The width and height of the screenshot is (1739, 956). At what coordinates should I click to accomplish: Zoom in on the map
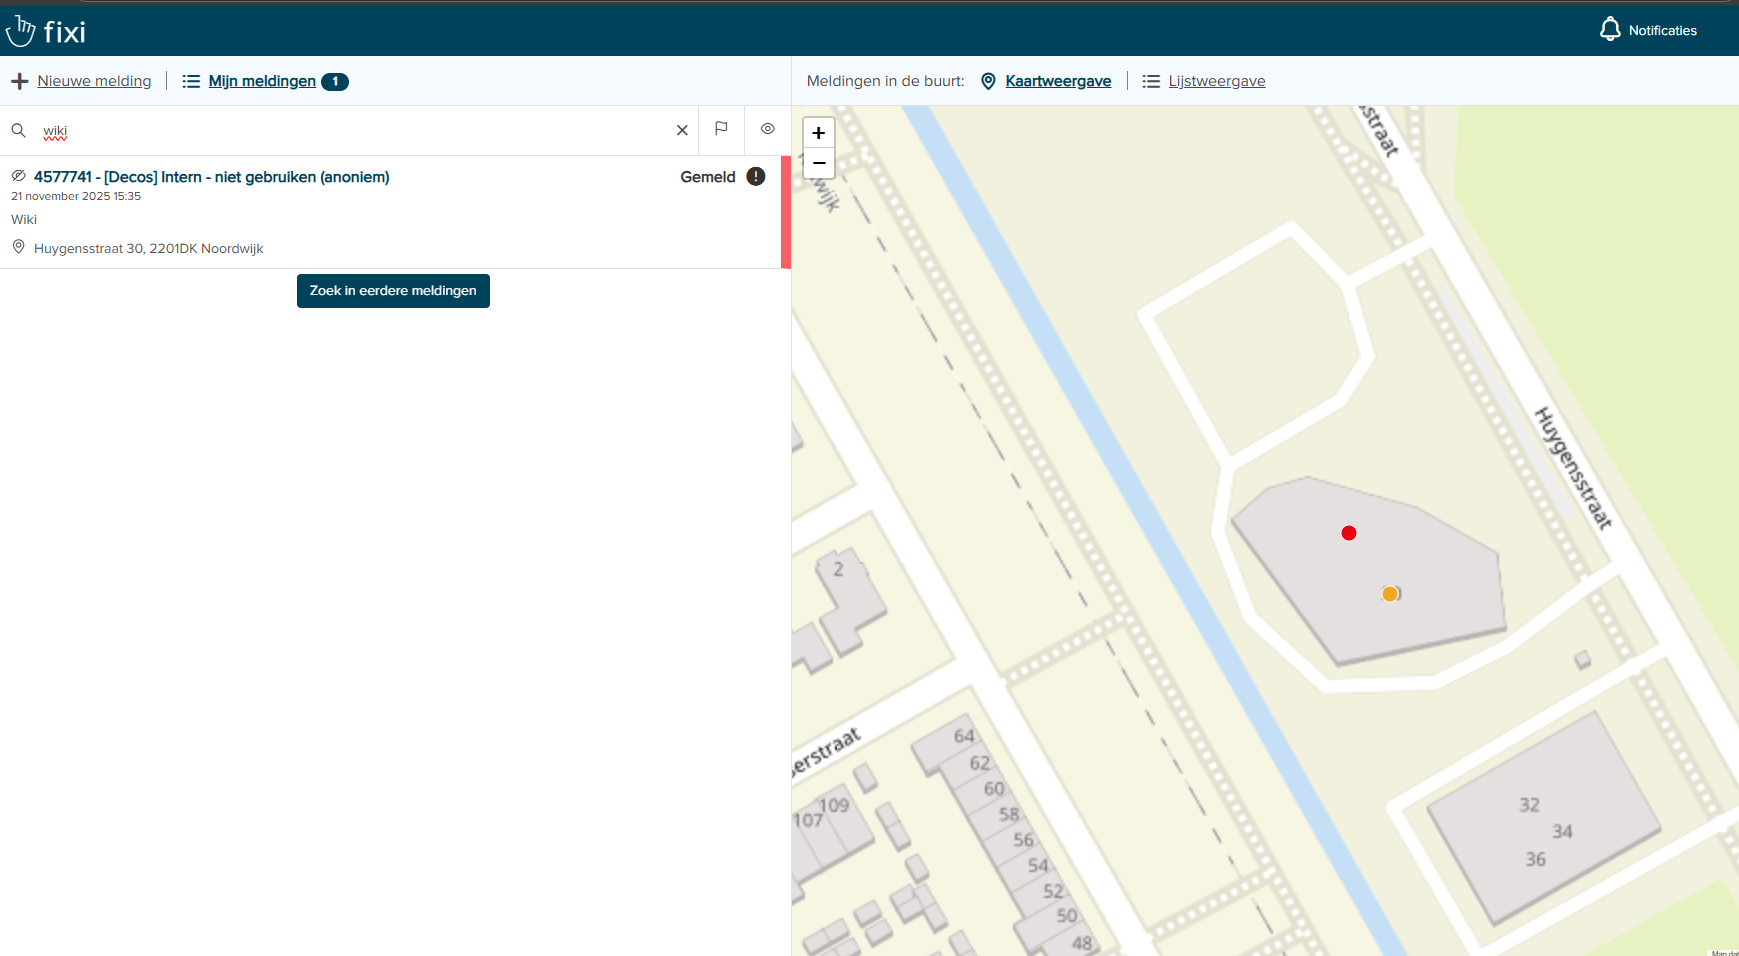[818, 133]
